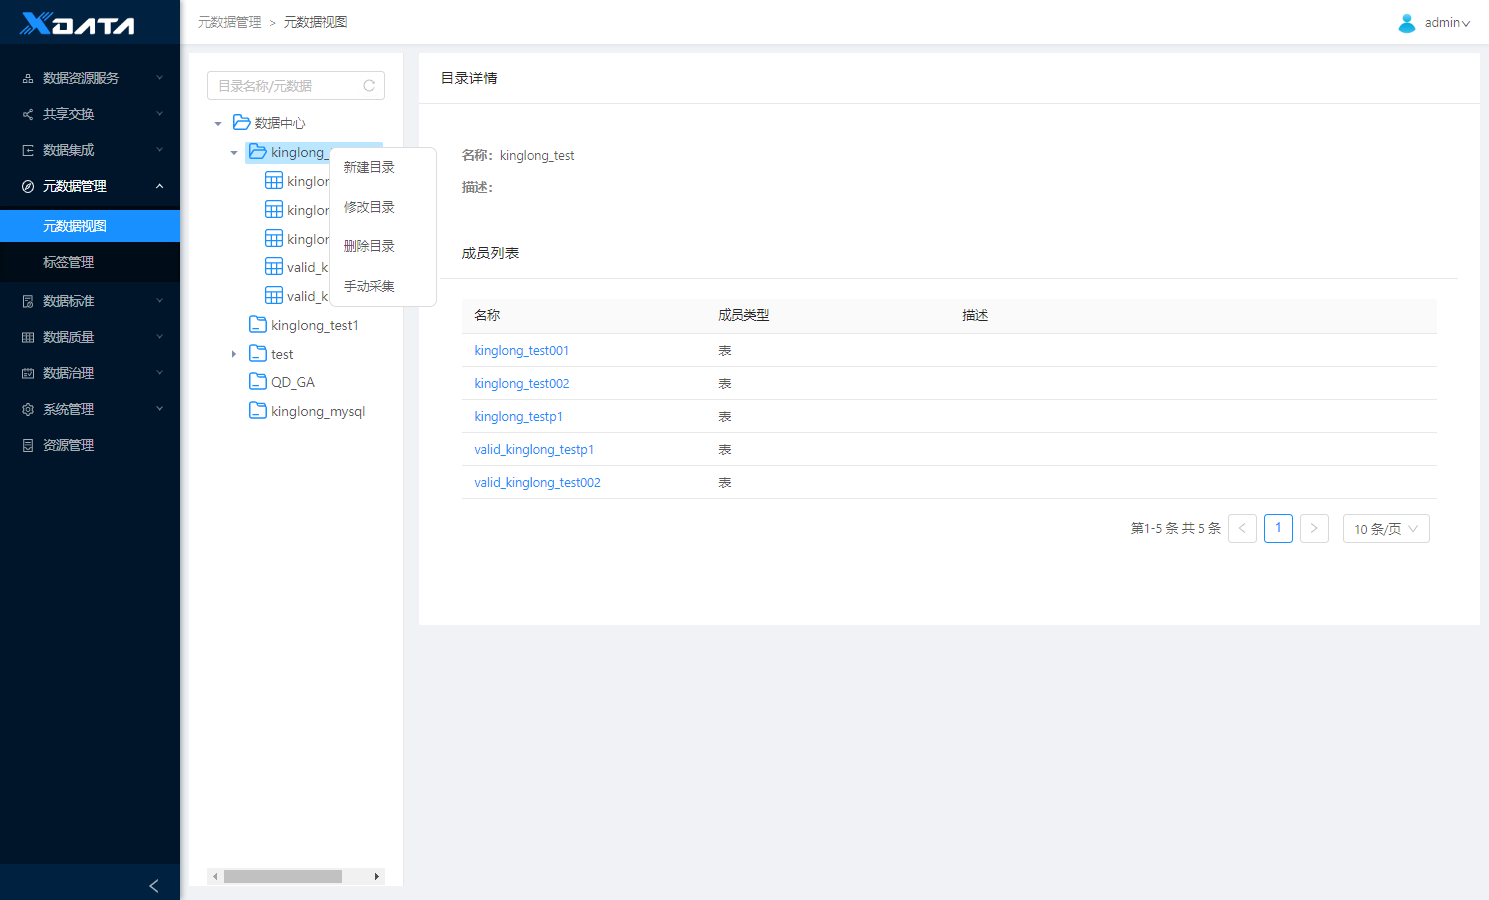
Task: Click the QD_GA folder icon
Action: click(258, 381)
